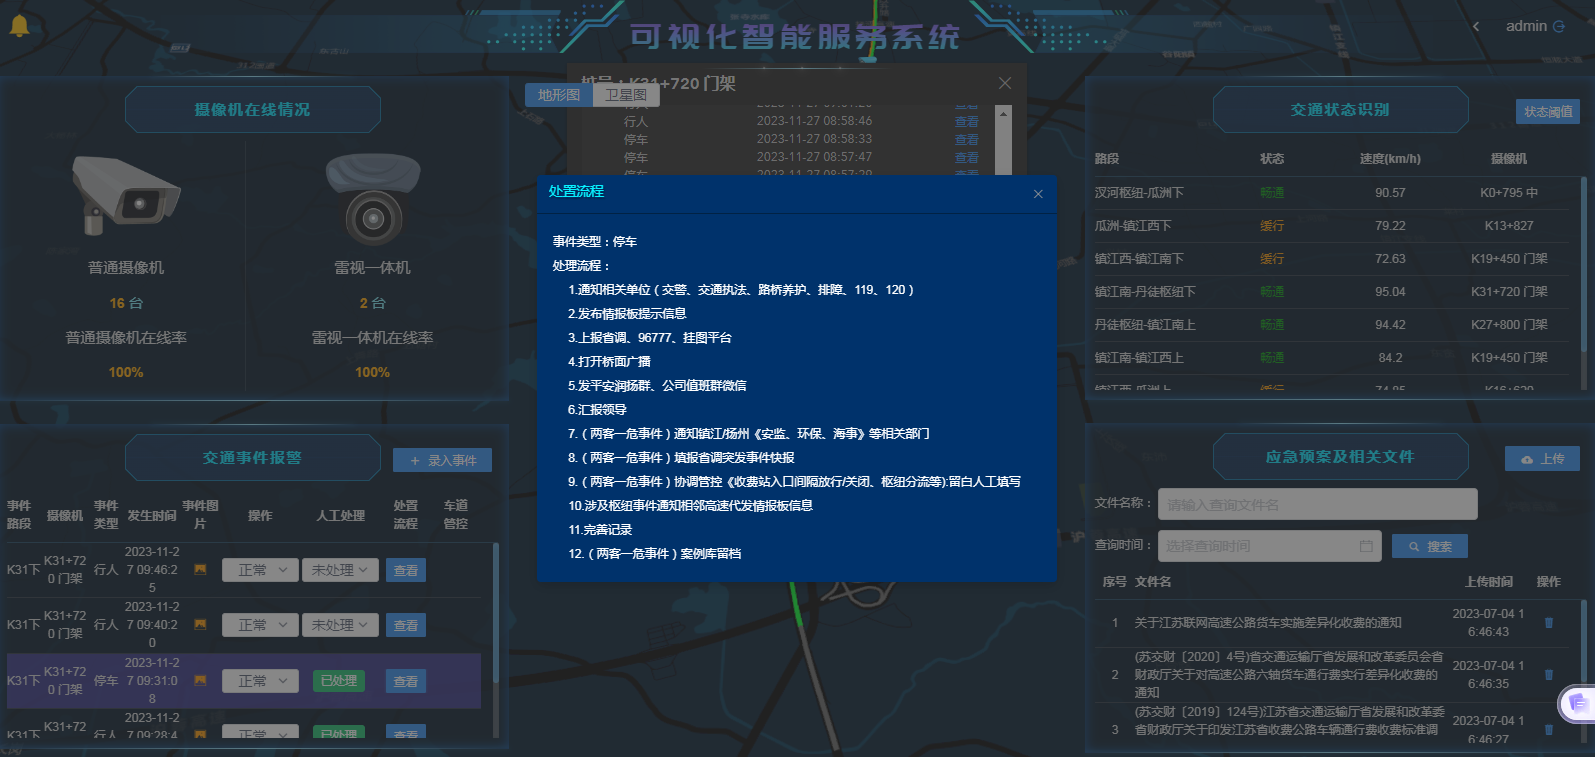The height and width of the screenshot is (757, 1595).
Task: Click the 2 台 radar camera count
Action: click(372, 303)
